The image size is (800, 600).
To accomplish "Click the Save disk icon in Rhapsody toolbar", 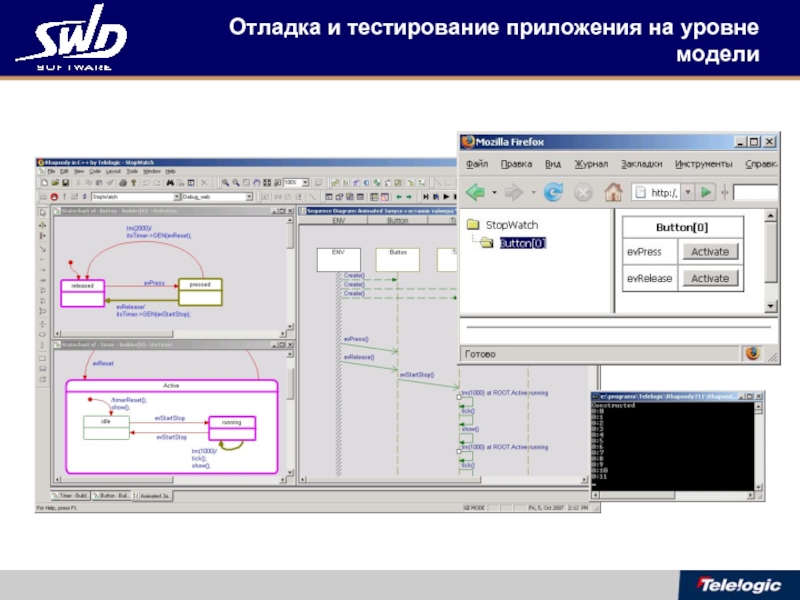I will 65,183.
